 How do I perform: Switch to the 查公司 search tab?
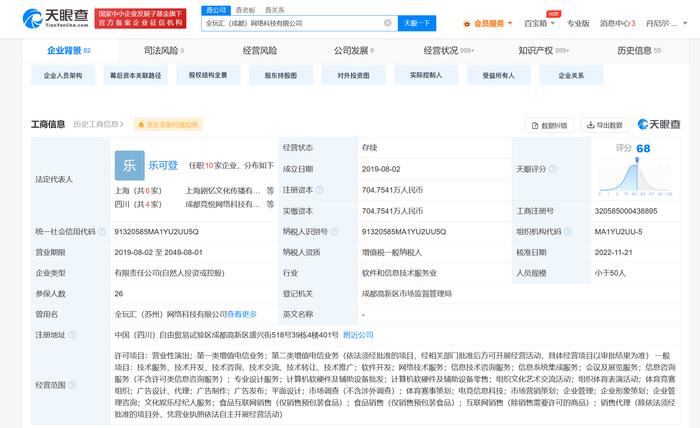coord(216,10)
